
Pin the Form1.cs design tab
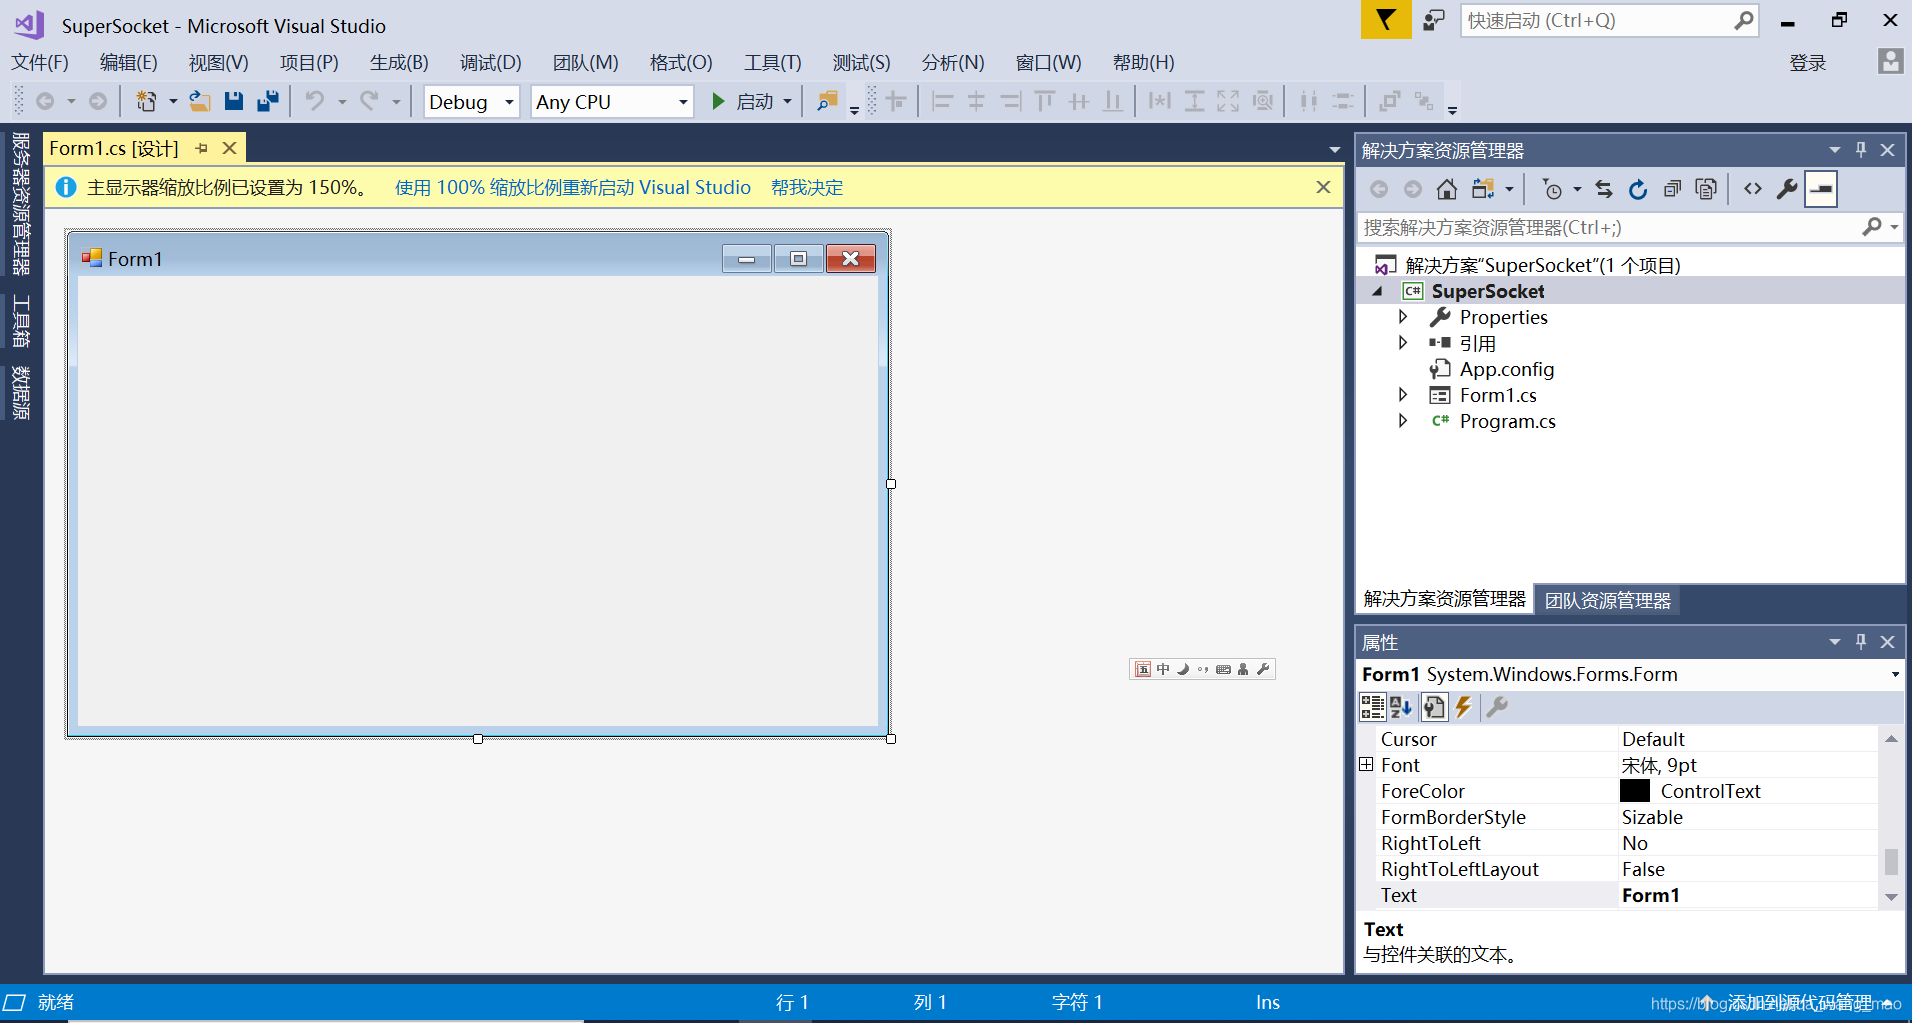pyautogui.click(x=202, y=148)
